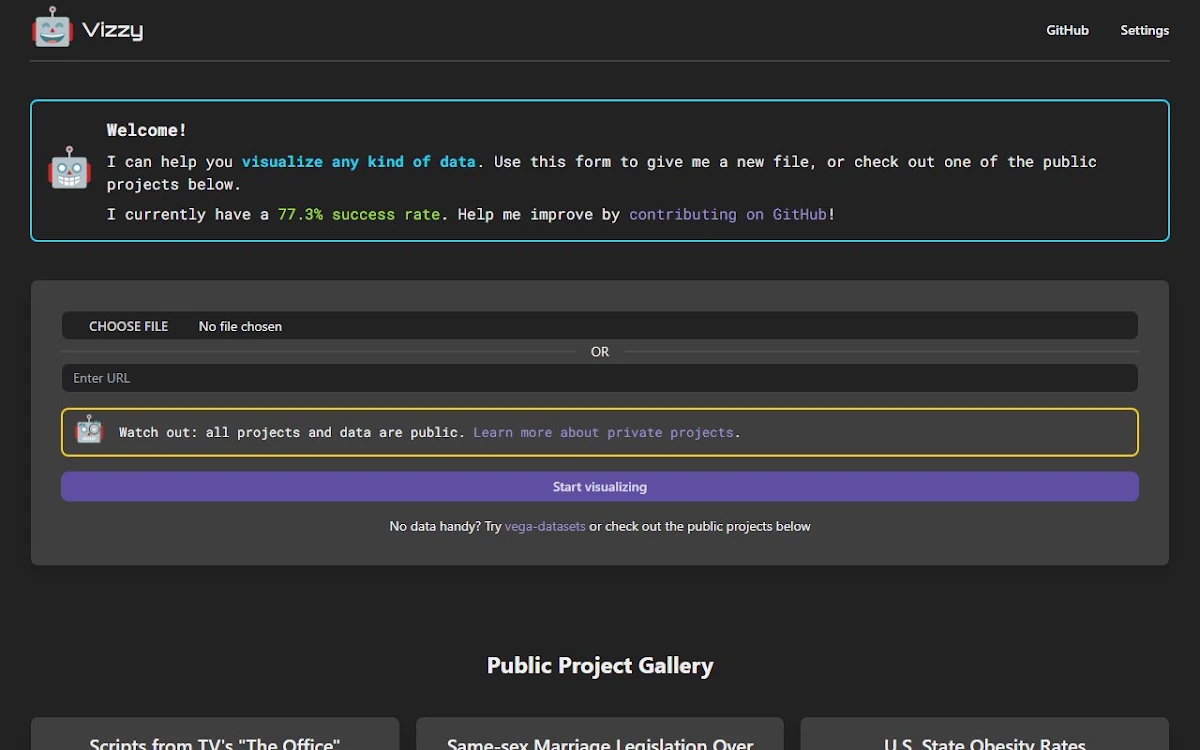
Task: Open Learn more about private projects link
Action: tap(603, 432)
